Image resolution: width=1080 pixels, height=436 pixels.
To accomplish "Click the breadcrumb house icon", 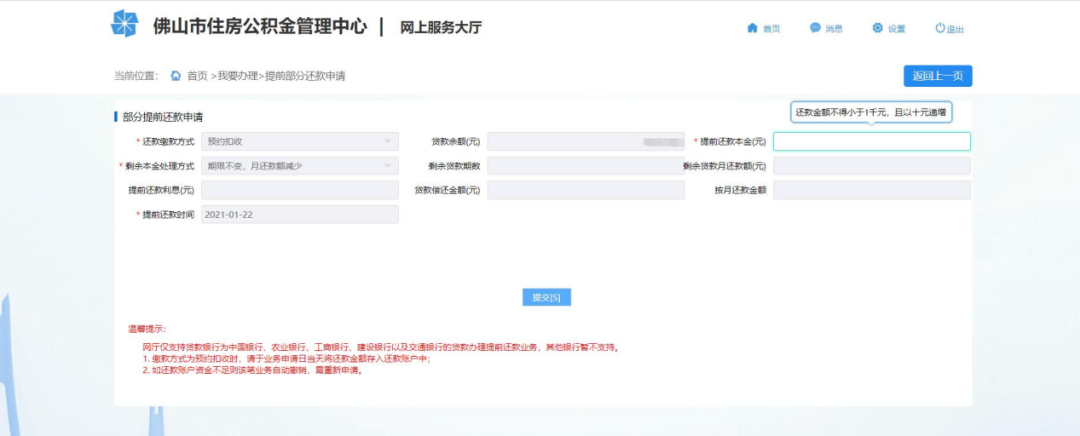I will pyautogui.click(x=176, y=76).
